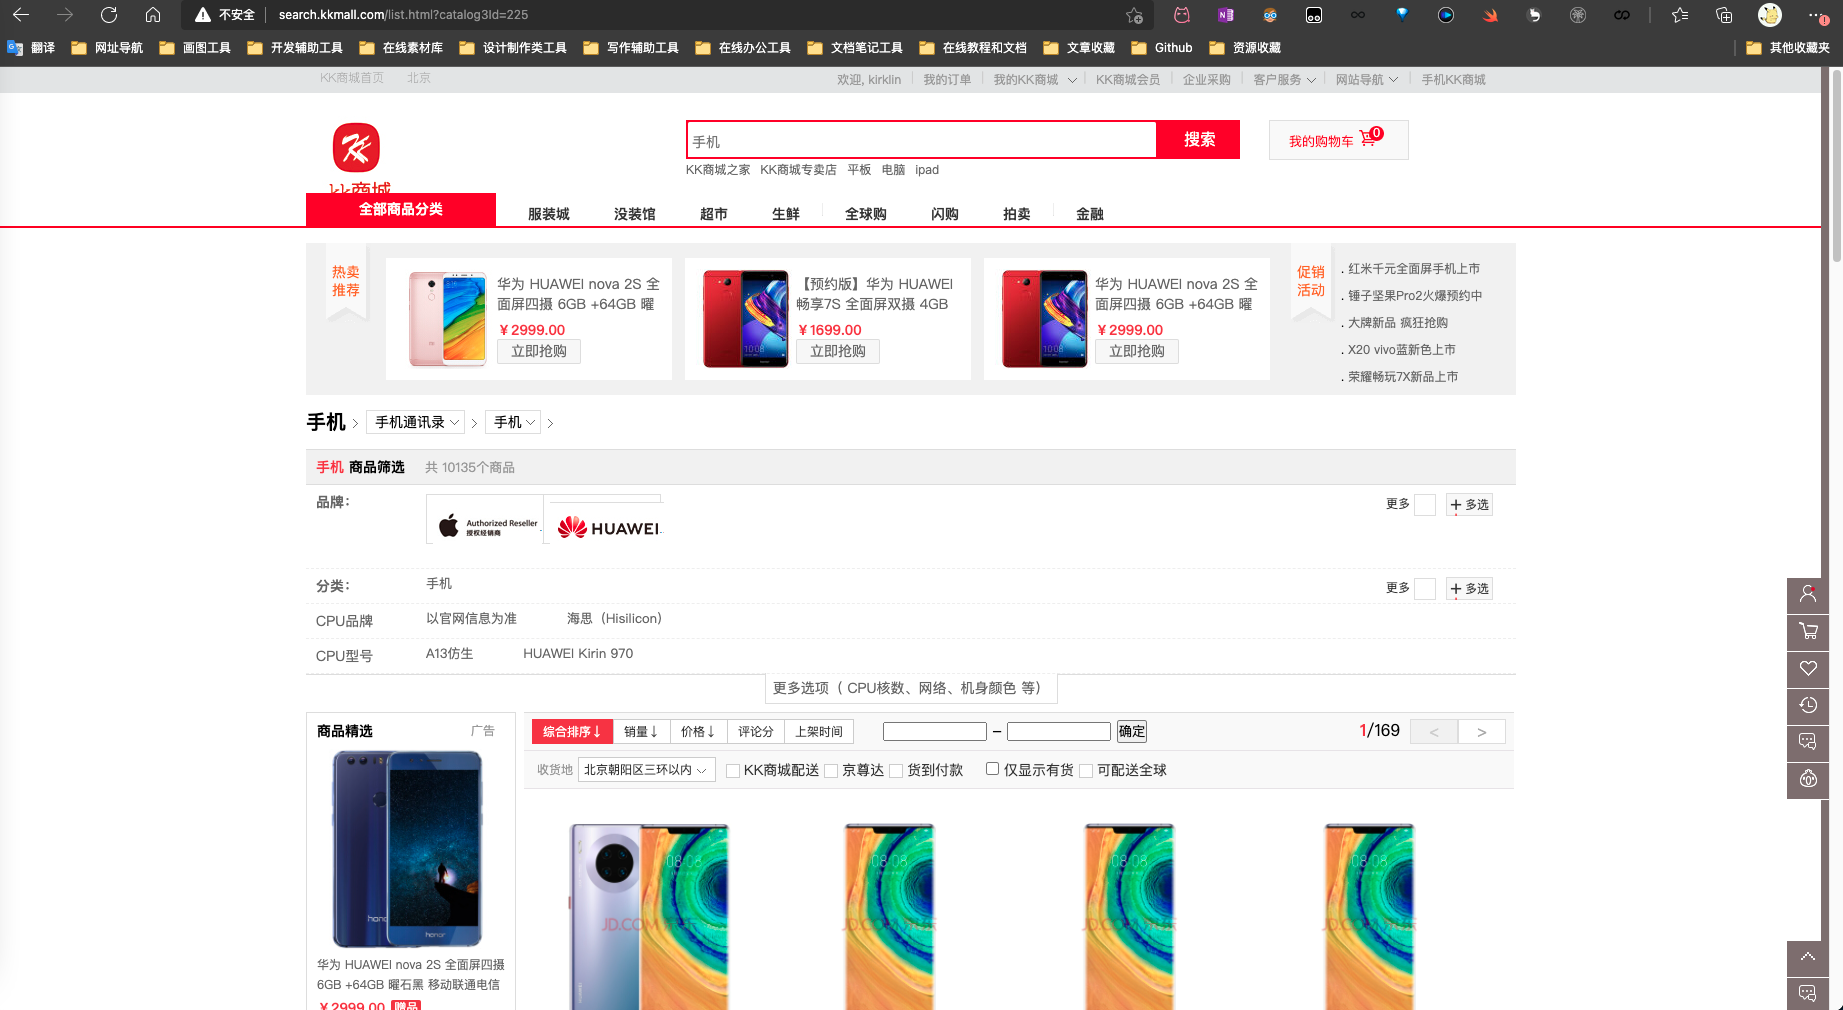Open the 翻译 translate bookmark
This screenshot has width=1843, height=1010.
click(x=31, y=48)
